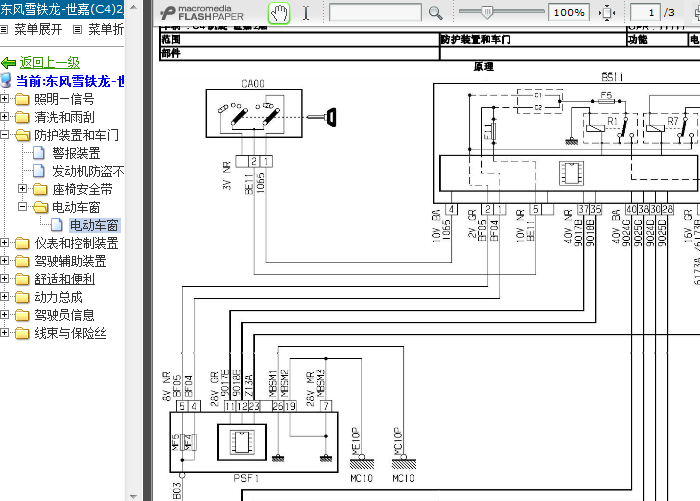
Task: Open the 发动机防盗 page
Action: [x=88, y=171]
